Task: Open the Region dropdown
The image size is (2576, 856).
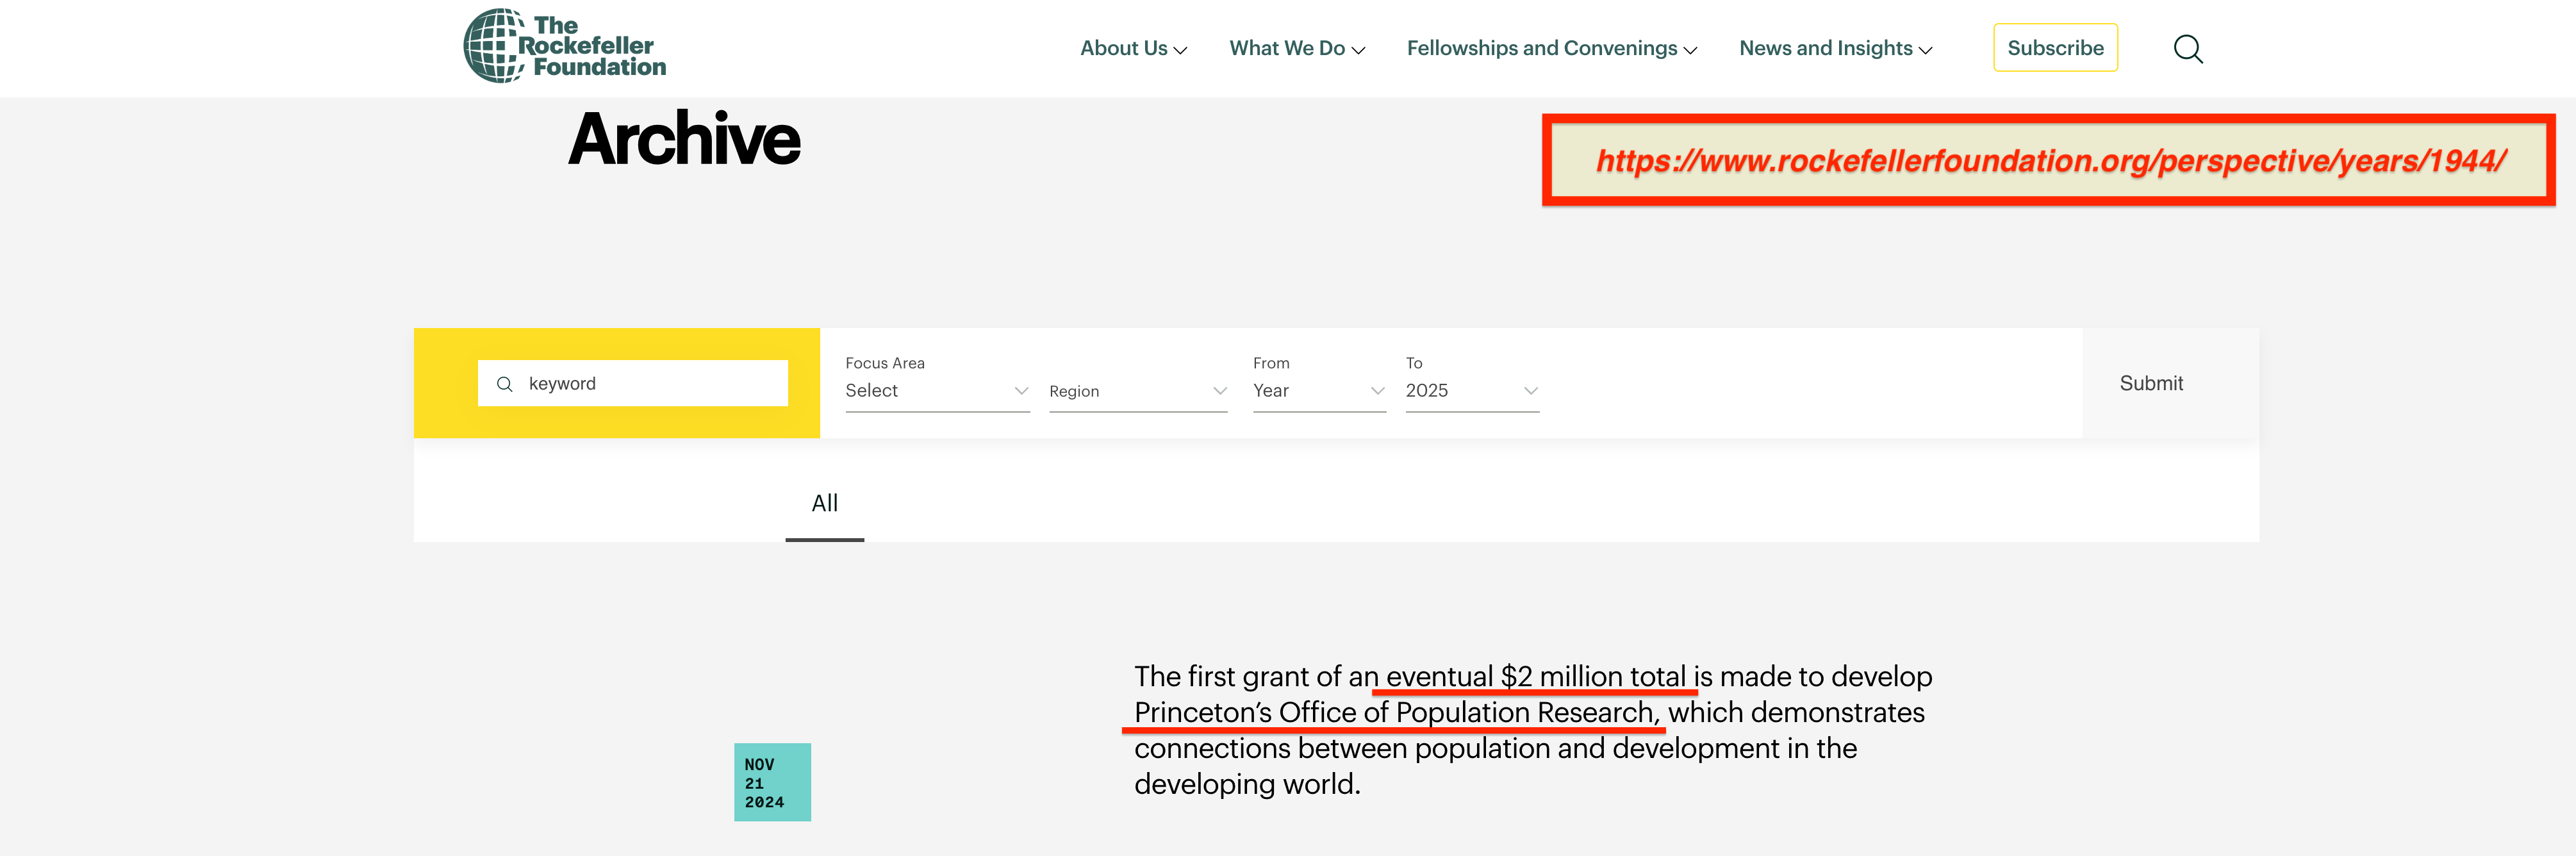Action: [1138, 391]
